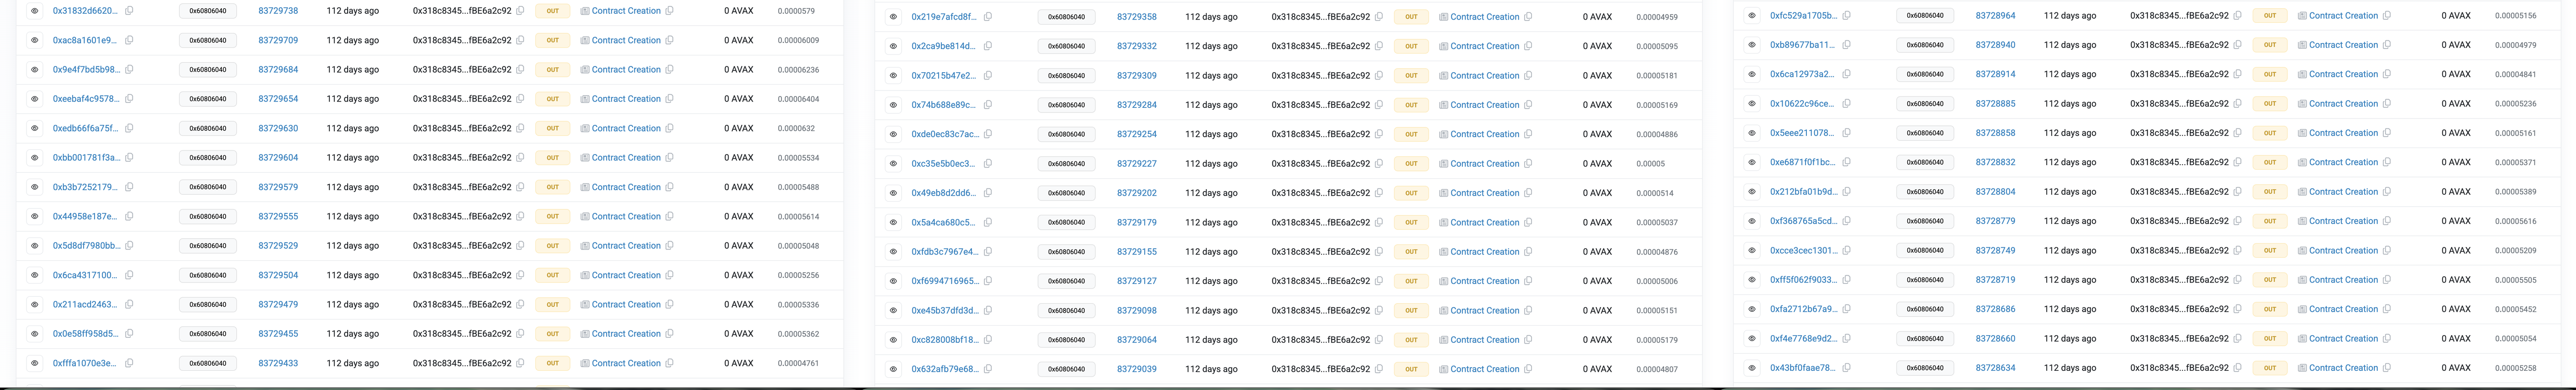This screenshot has width=2576, height=390.
Task: Open transaction 0x5a4ca680c5 details
Action: point(943,222)
